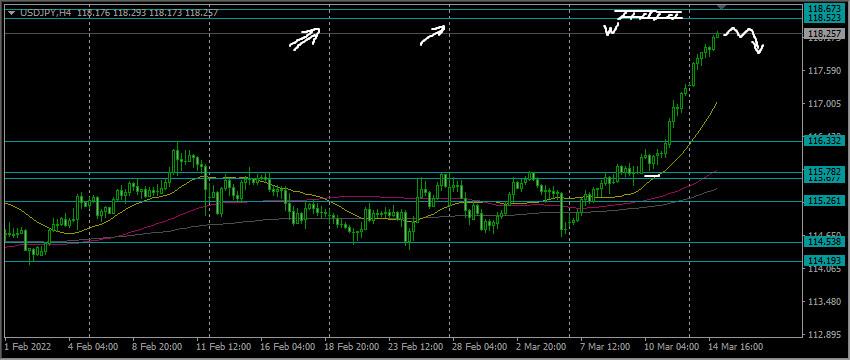Click the 114.538 price level label
Viewport: 850px width, 360px height.
click(824, 242)
